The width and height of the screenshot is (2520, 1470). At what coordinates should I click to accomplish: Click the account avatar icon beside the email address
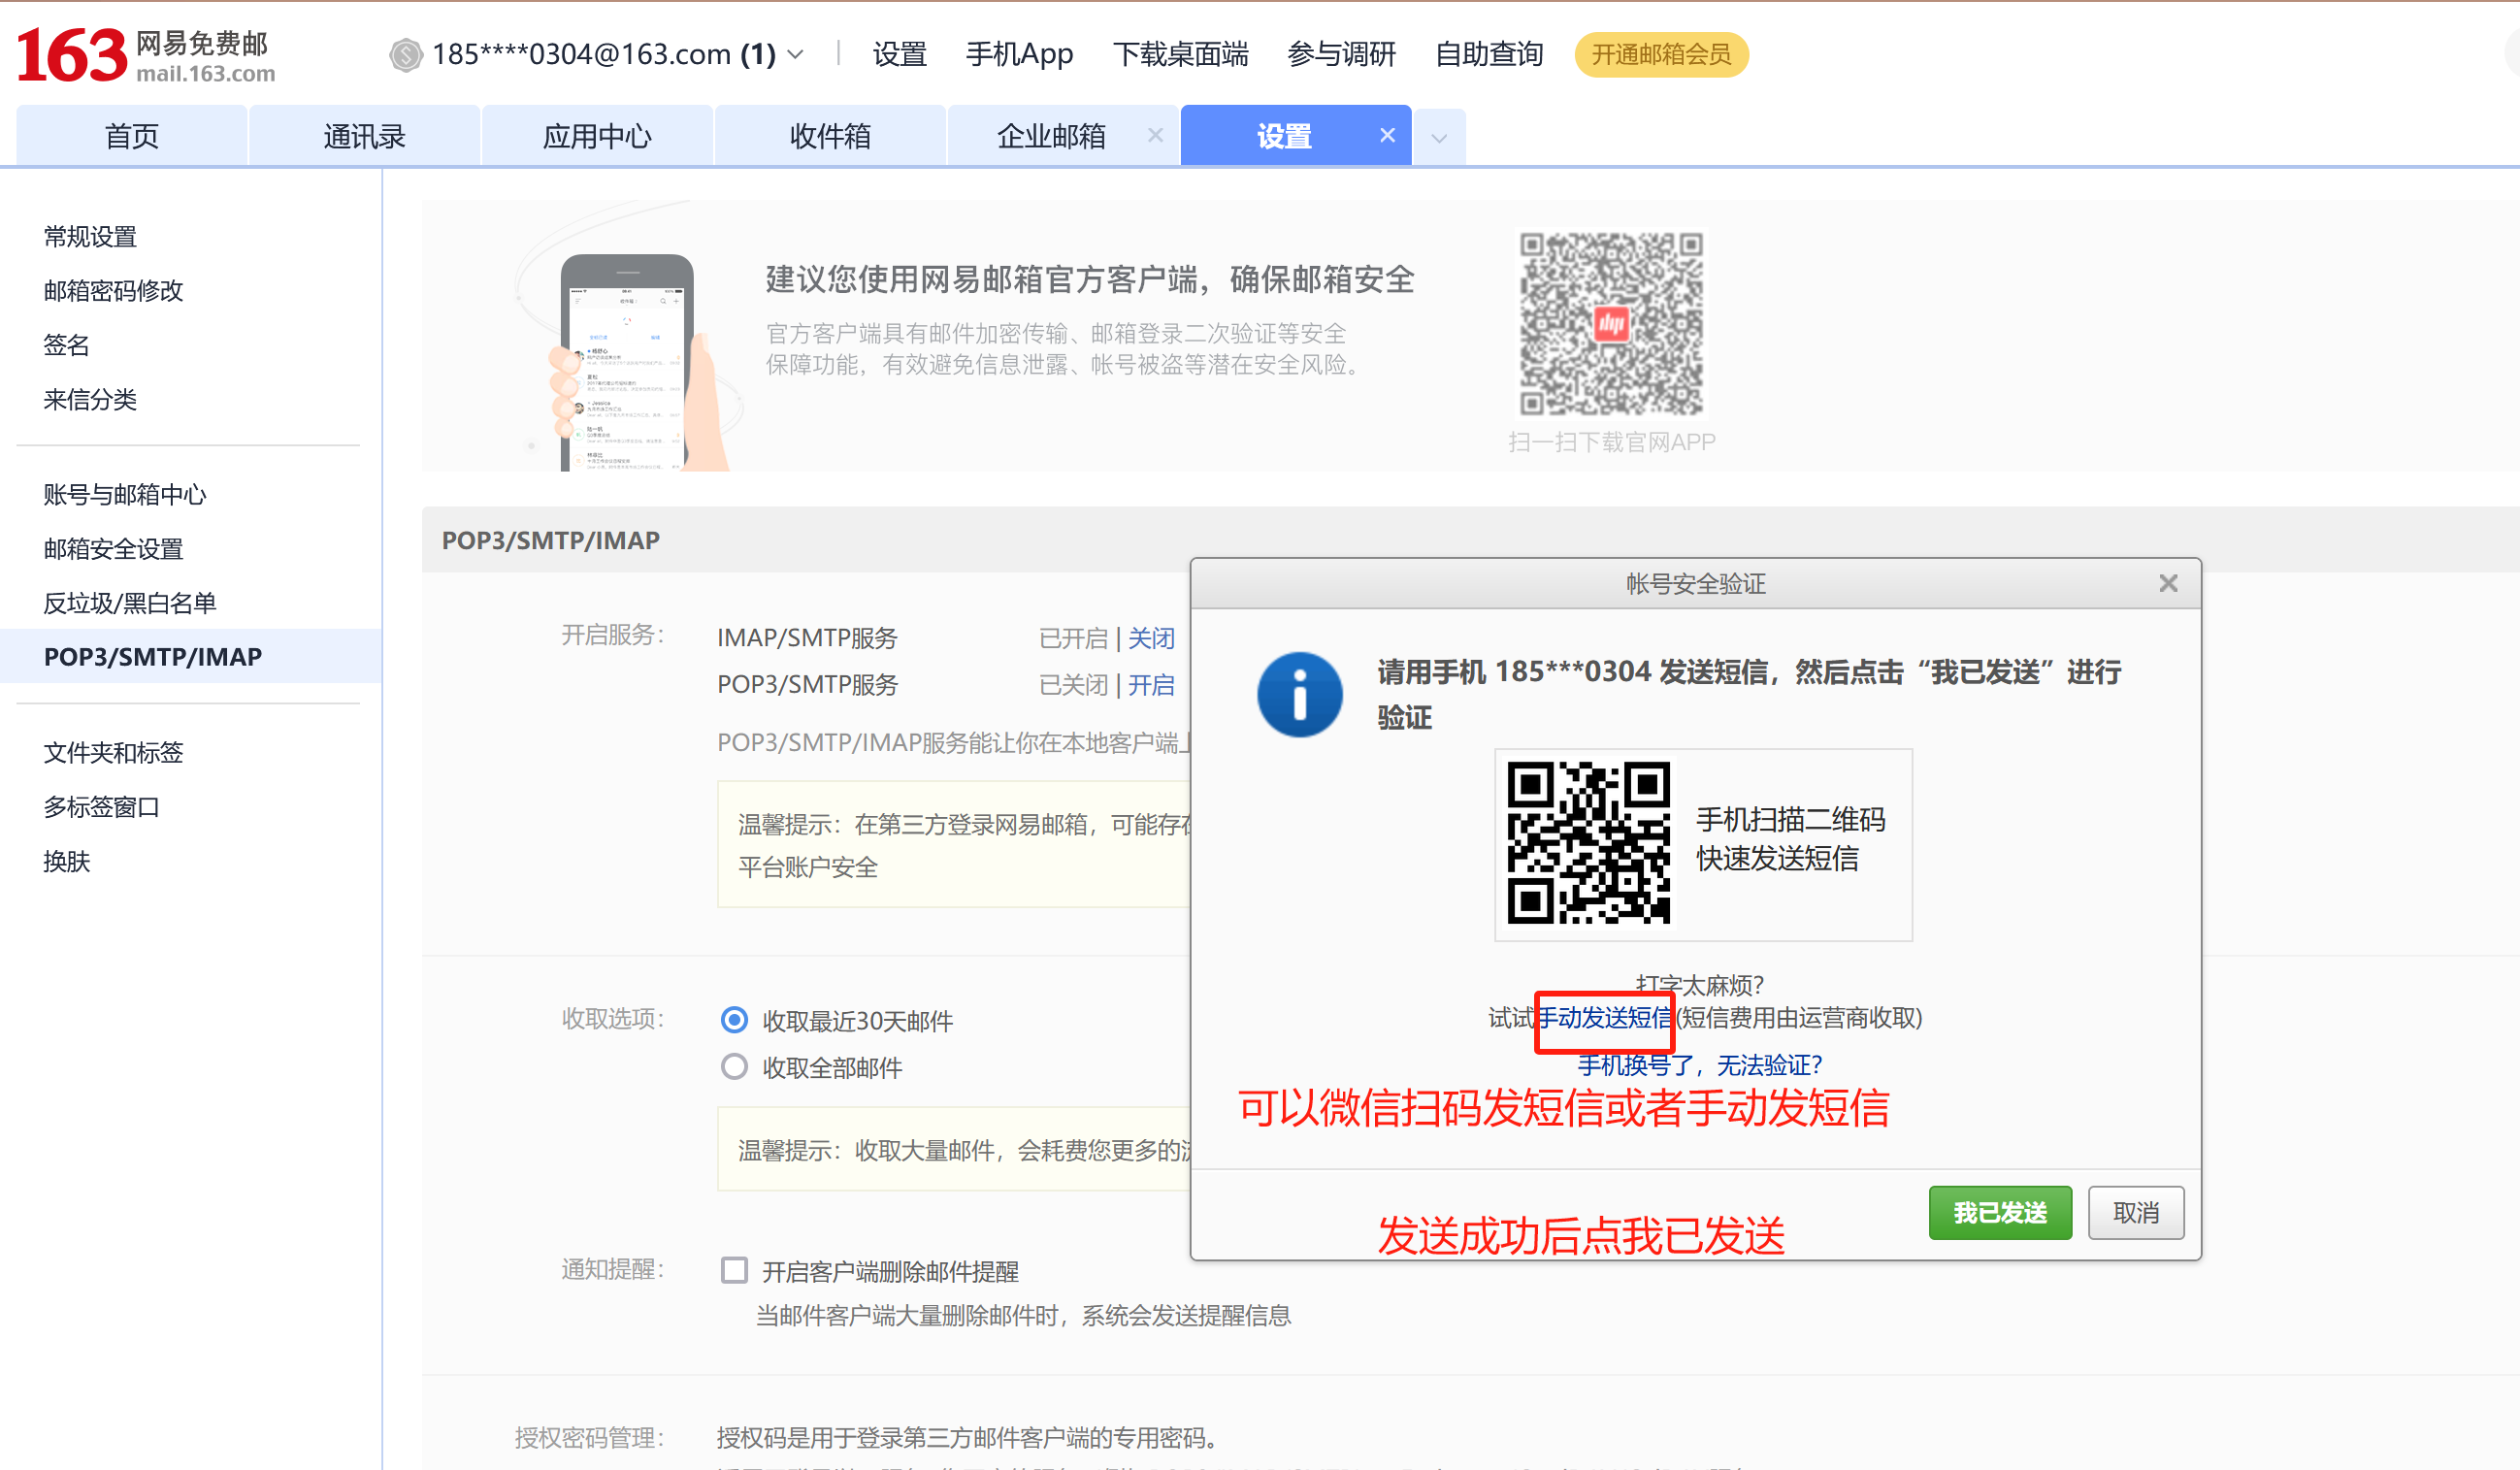[x=406, y=55]
